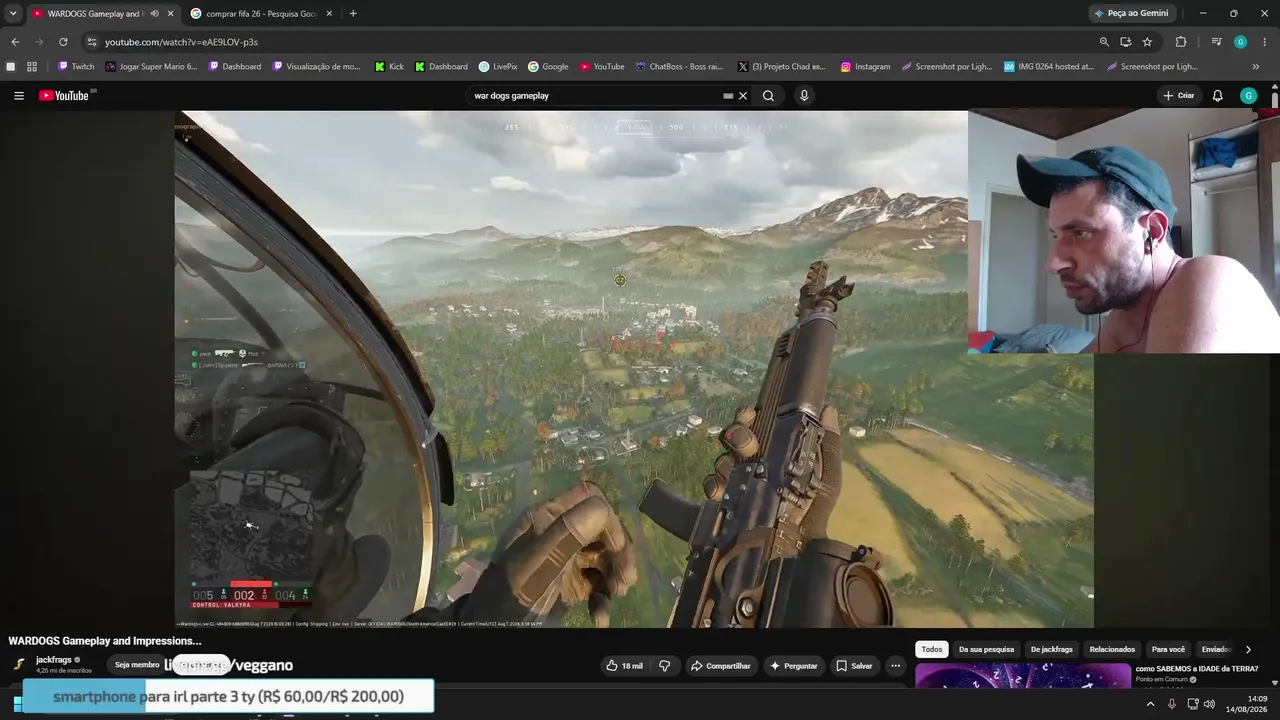Open the apps grid in bookmarks bar

point(32,67)
